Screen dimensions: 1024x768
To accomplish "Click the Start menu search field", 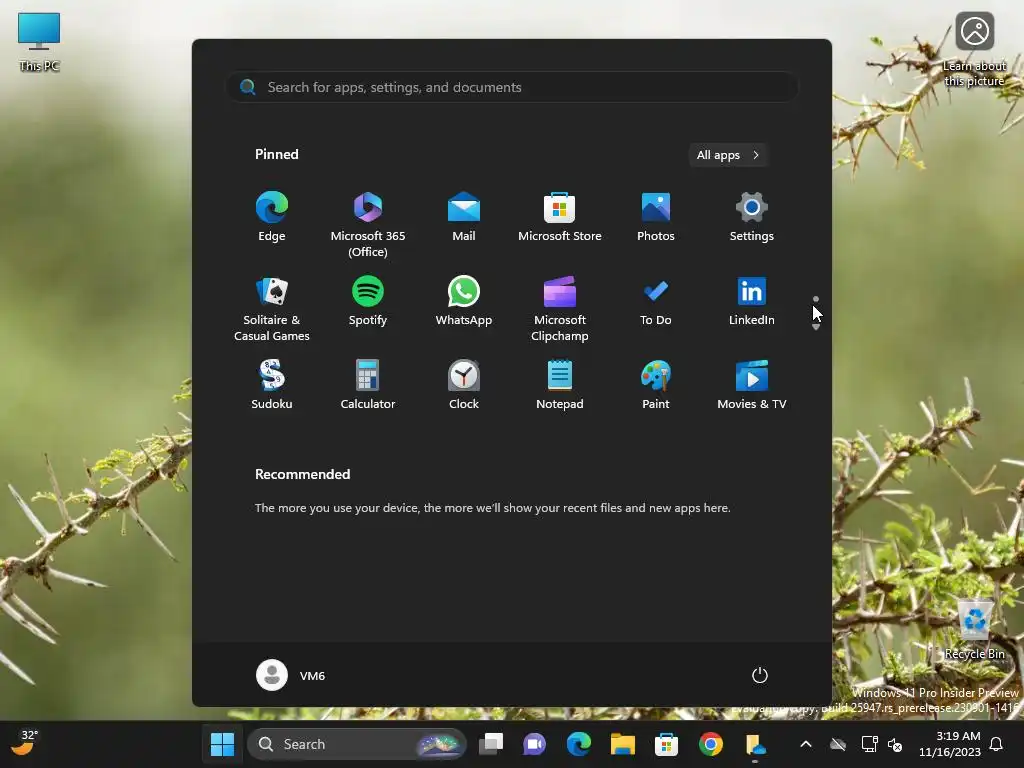I will click(512, 87).
